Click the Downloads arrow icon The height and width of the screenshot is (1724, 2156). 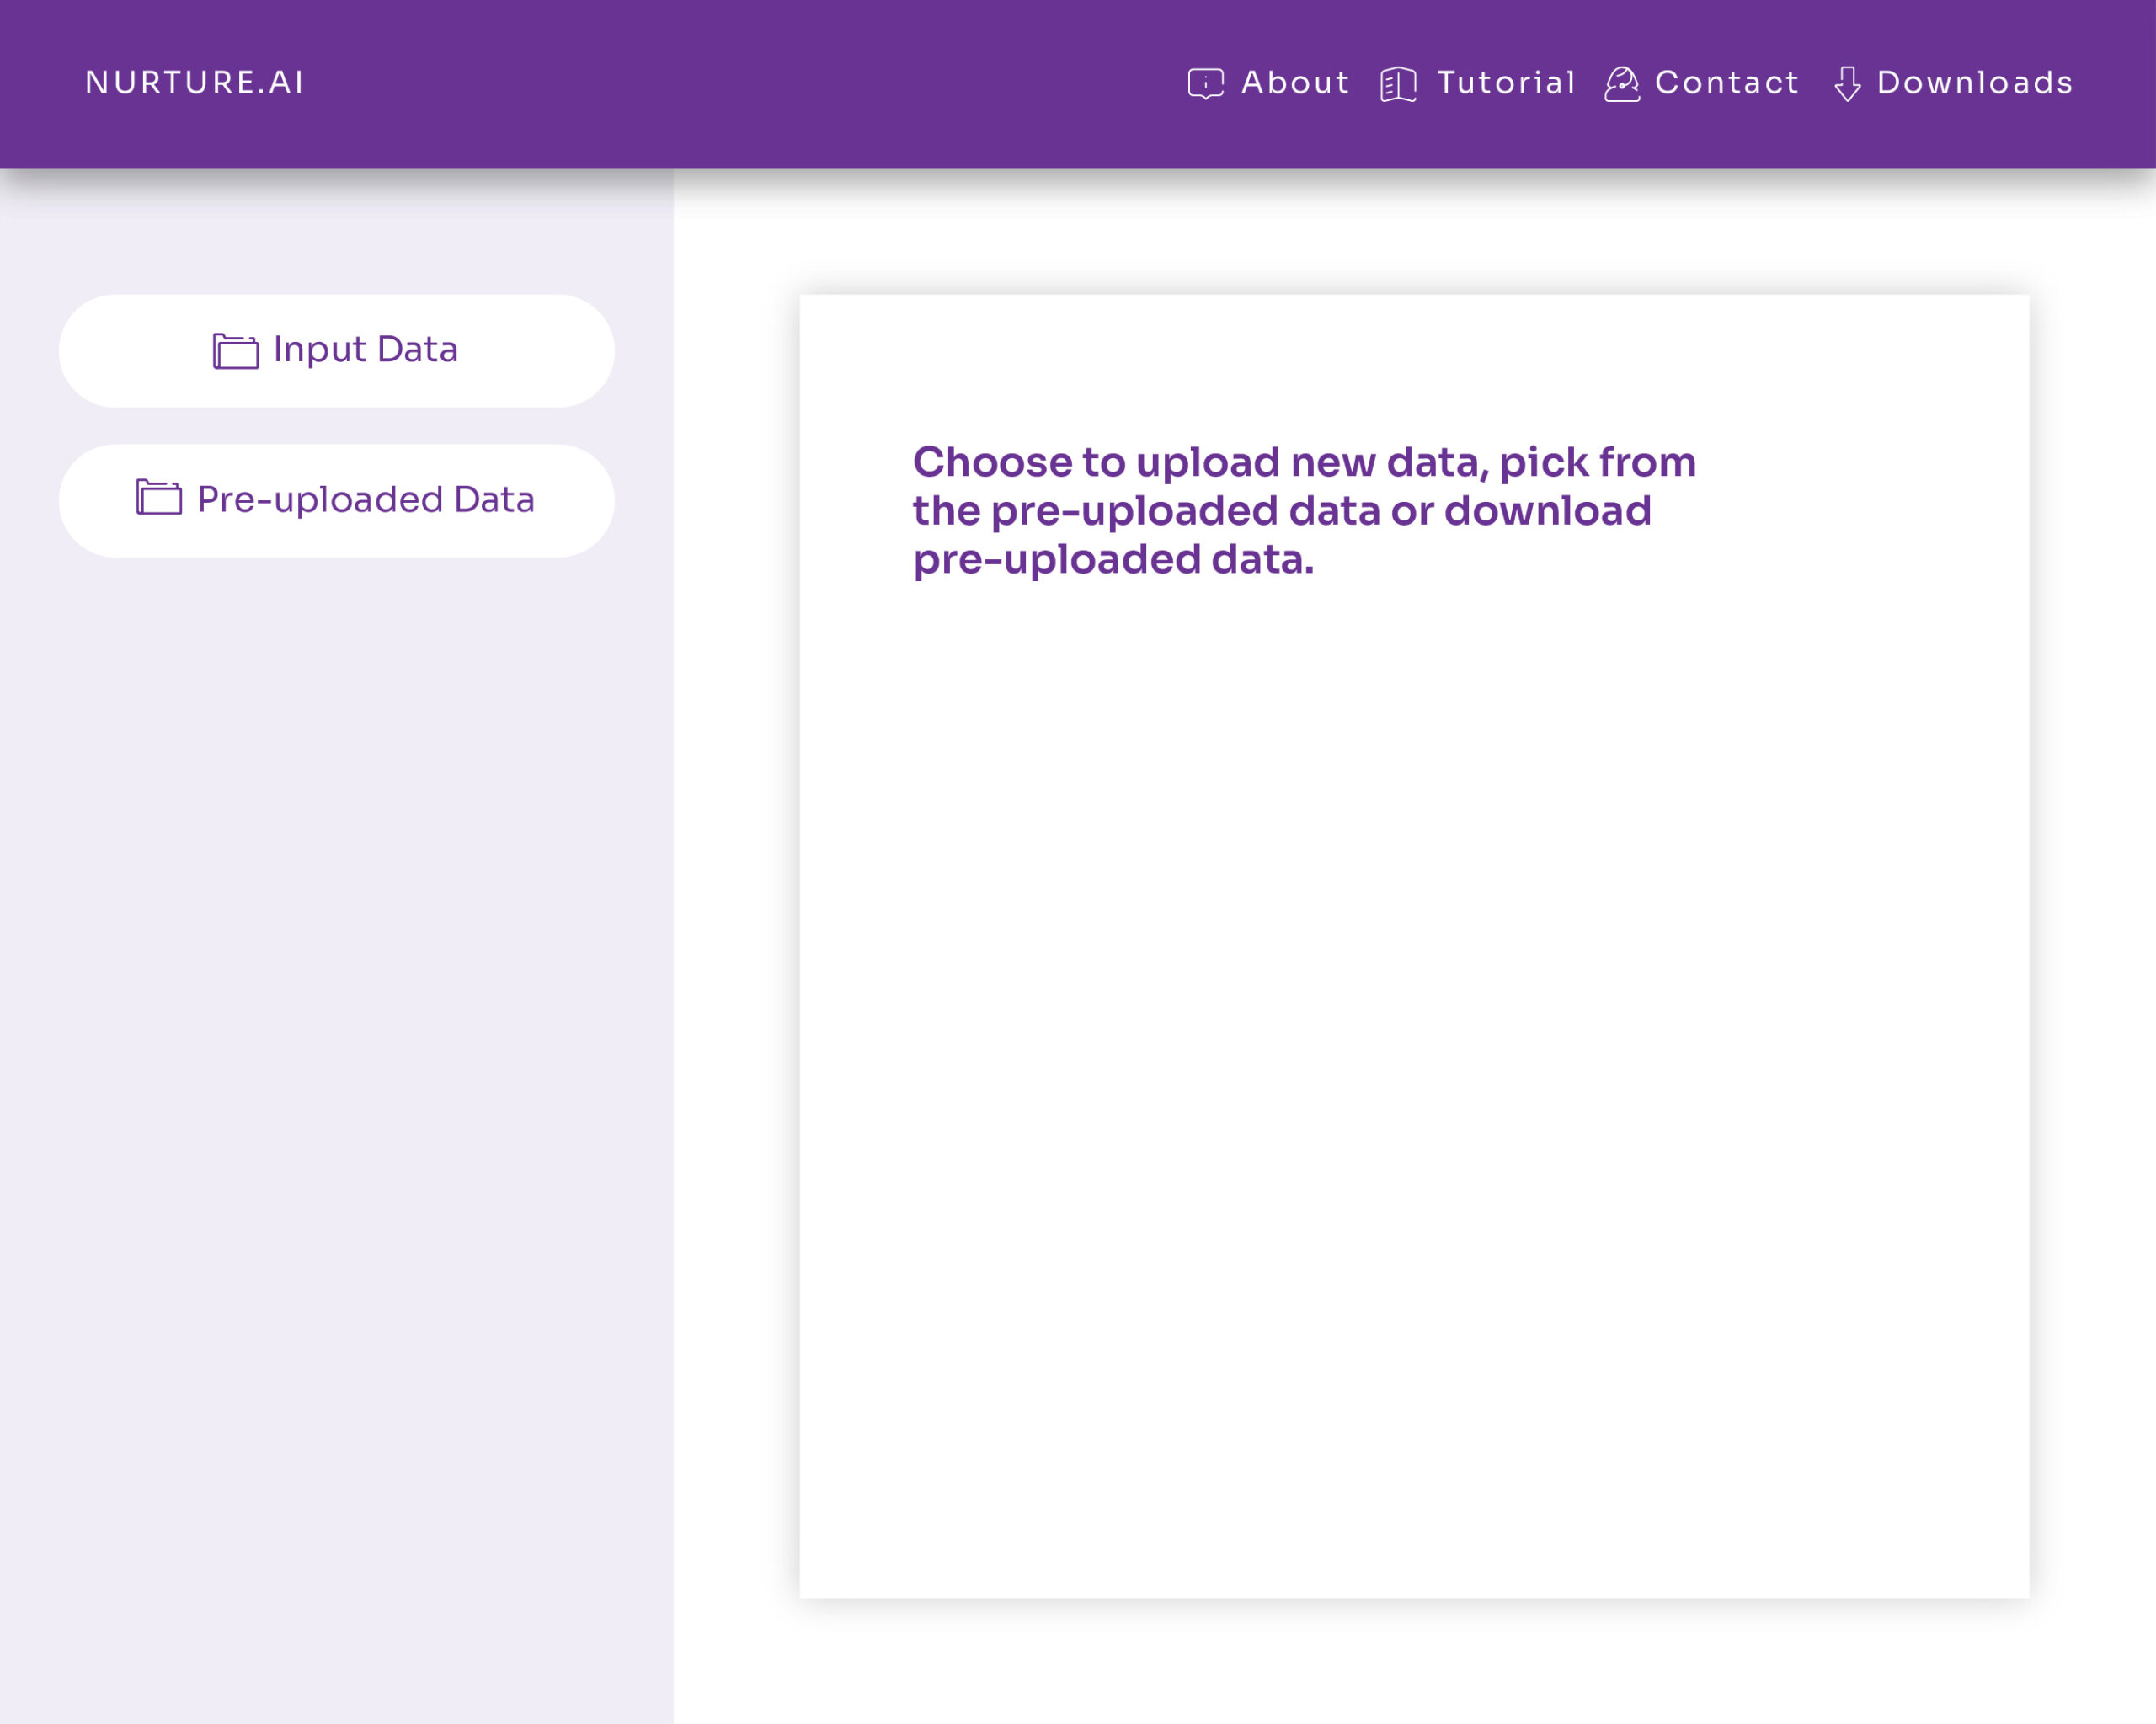[1847, 84]
